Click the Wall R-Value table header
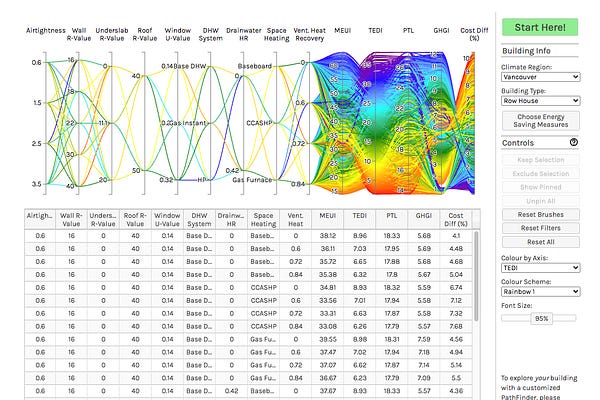 pos(71,220)
